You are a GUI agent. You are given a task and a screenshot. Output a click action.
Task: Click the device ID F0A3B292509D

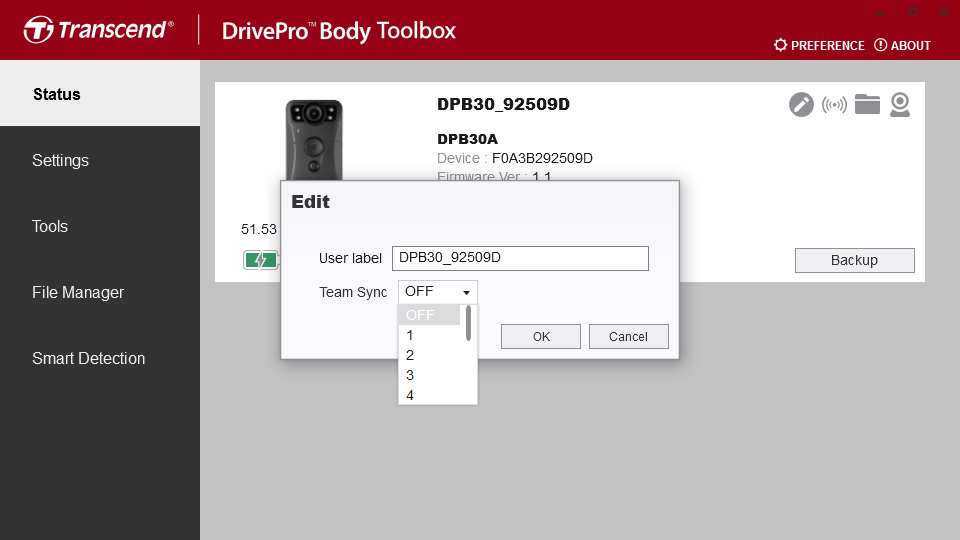542,159
